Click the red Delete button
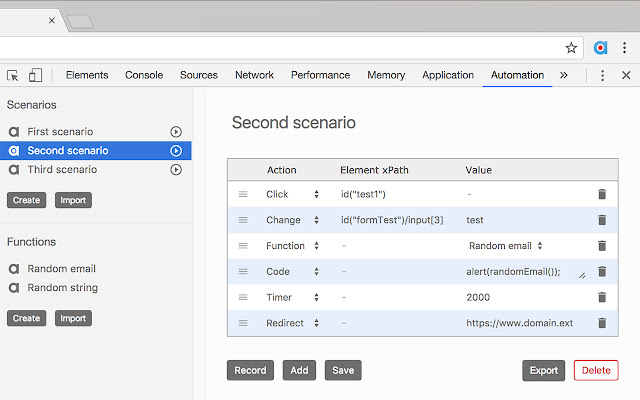640x400 pixels. click(595, 370)
